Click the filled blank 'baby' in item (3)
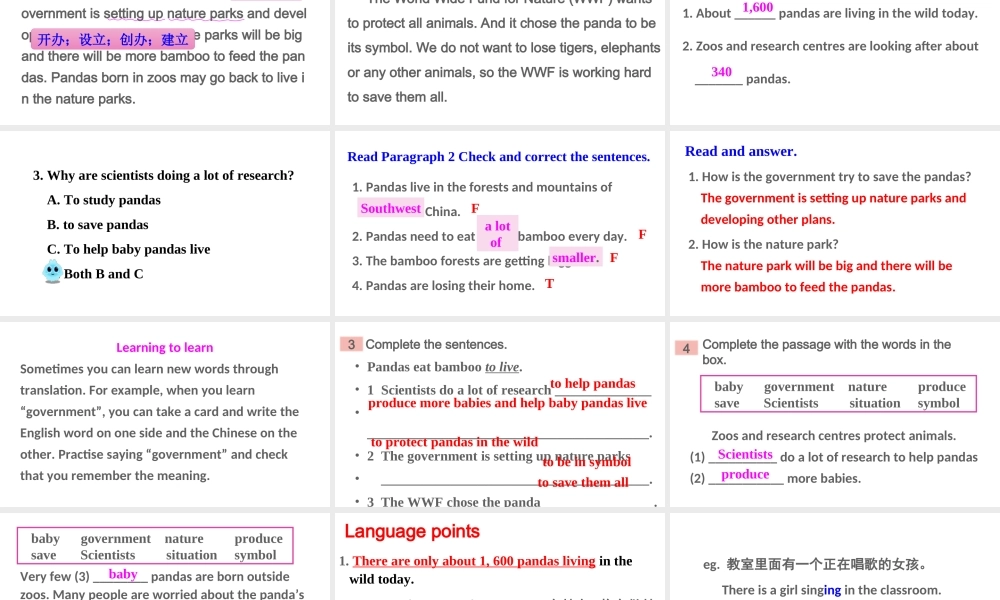Screen dimensions: 1000x600 pos(122,574)
